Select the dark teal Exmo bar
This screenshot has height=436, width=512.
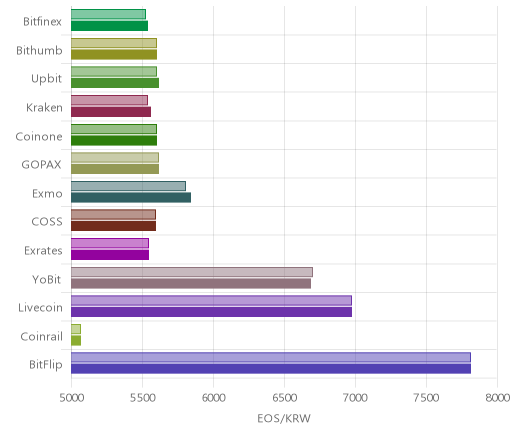pos(131,198)
